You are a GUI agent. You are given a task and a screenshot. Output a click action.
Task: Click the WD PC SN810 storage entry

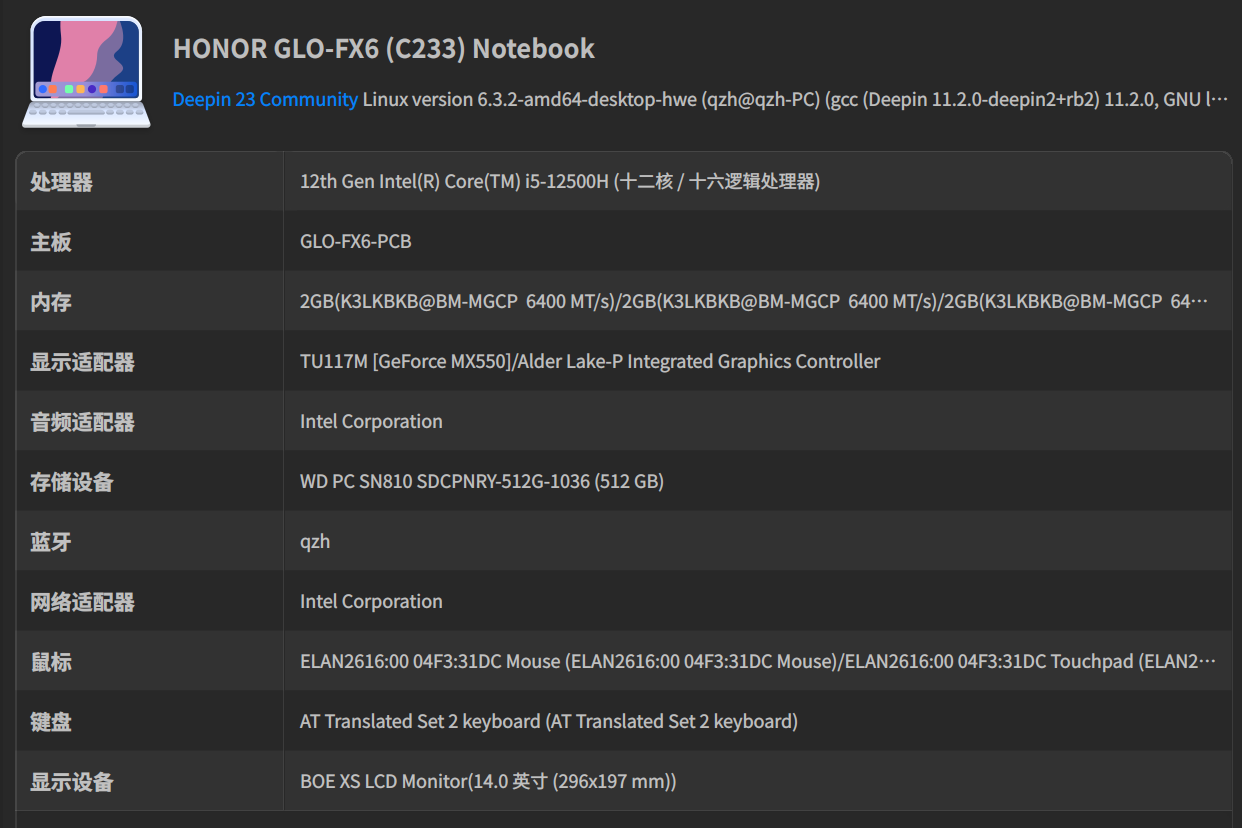481,482
